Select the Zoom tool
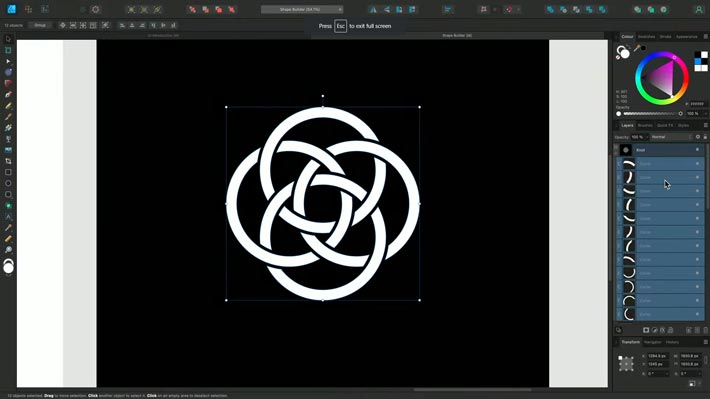Screen dimensions: 710x399 pyautogui.click(x=8, y=250)
